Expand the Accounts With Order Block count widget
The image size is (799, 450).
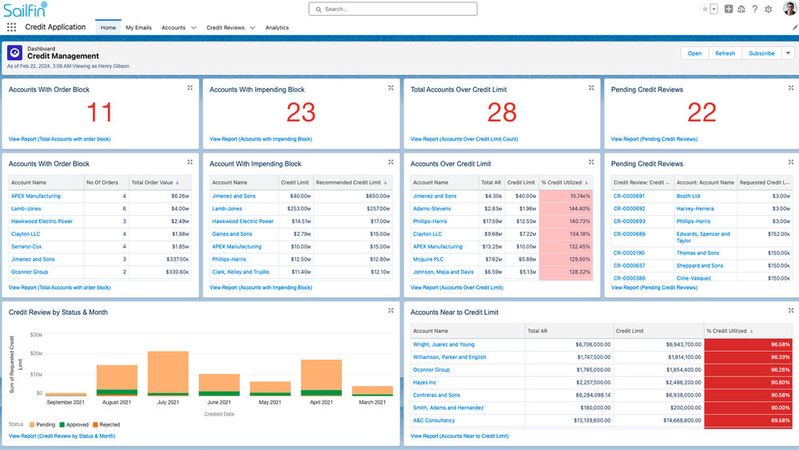189,88
